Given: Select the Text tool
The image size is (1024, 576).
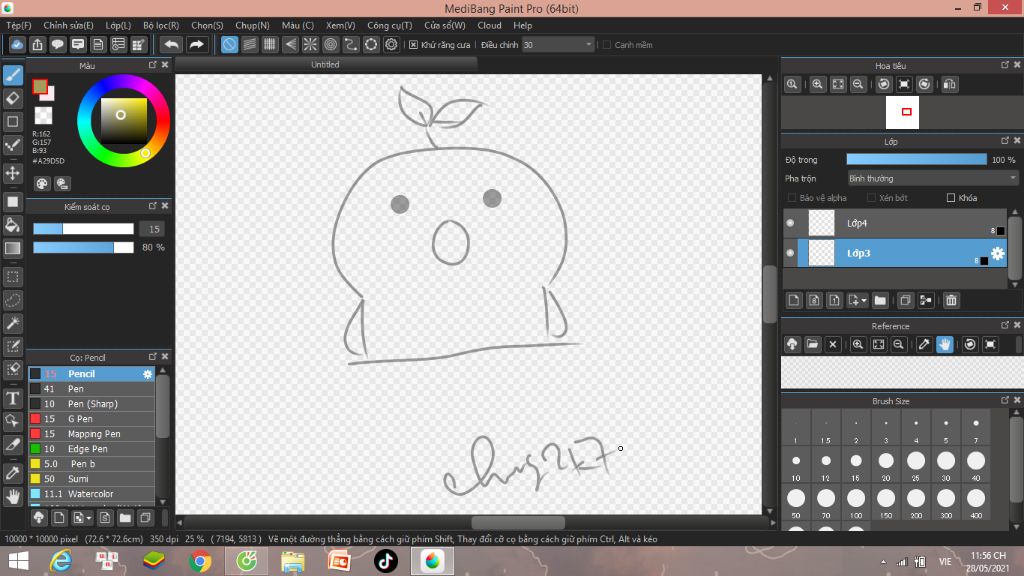Looking at the screenshot, I should click(x=12, y=398).
